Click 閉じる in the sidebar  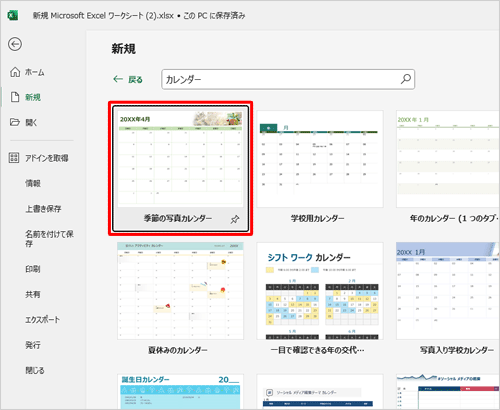point(35,370)
